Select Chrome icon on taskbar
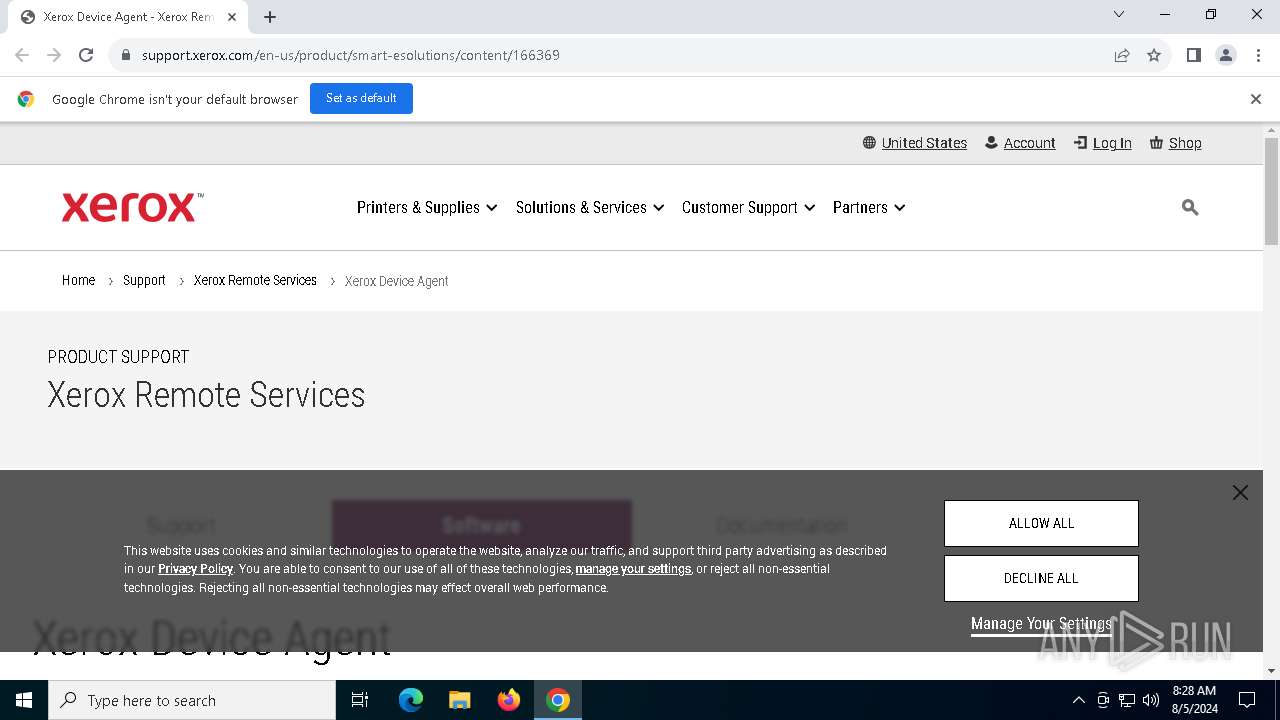Screen dimensions: 1280x720 point(558,700)
